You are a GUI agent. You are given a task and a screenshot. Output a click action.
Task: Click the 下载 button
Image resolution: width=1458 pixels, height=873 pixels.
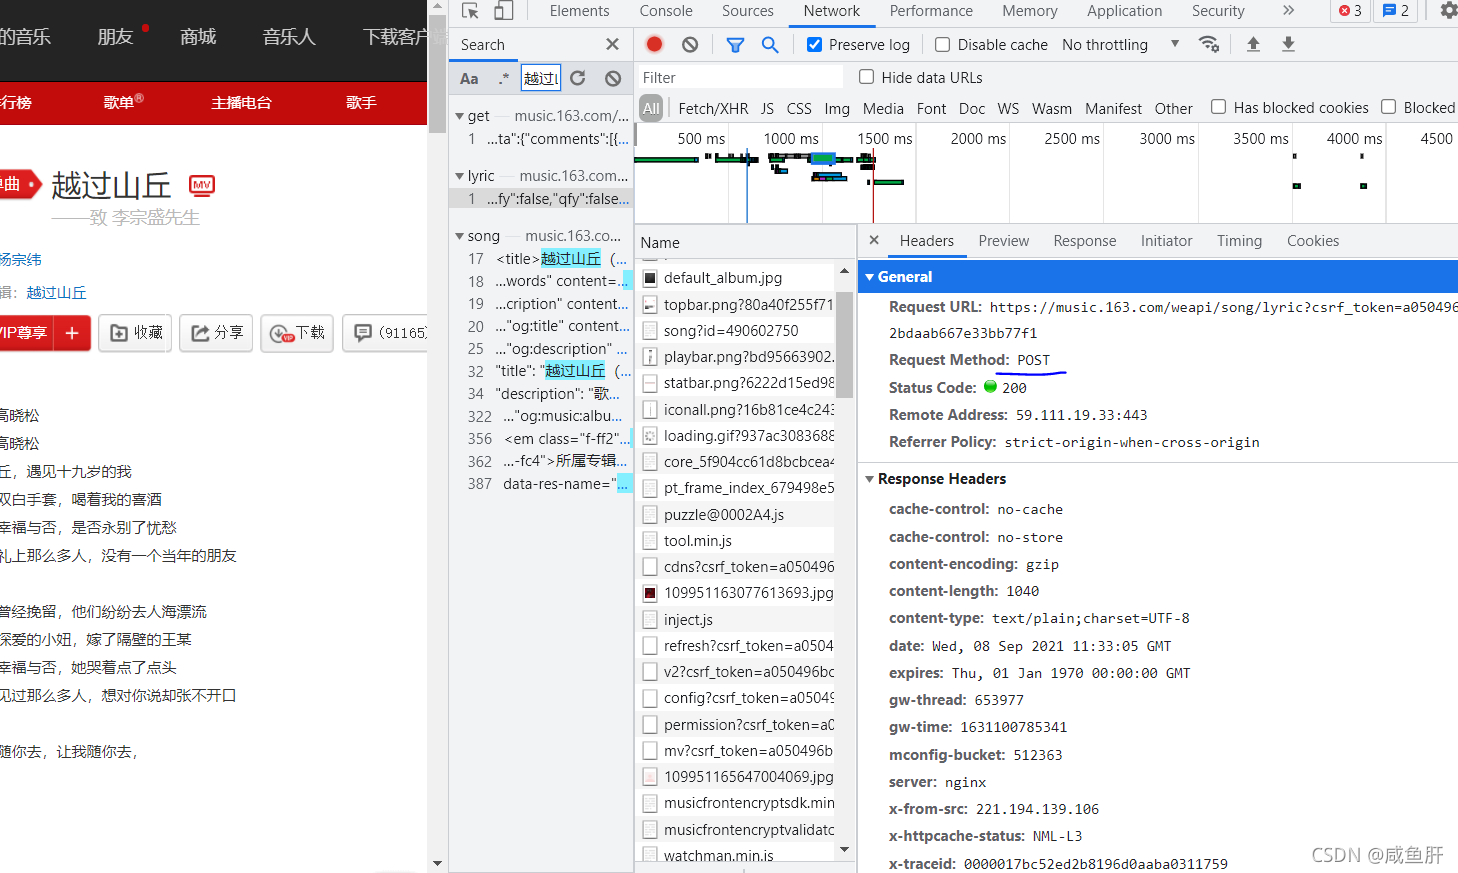pos(297,333)
